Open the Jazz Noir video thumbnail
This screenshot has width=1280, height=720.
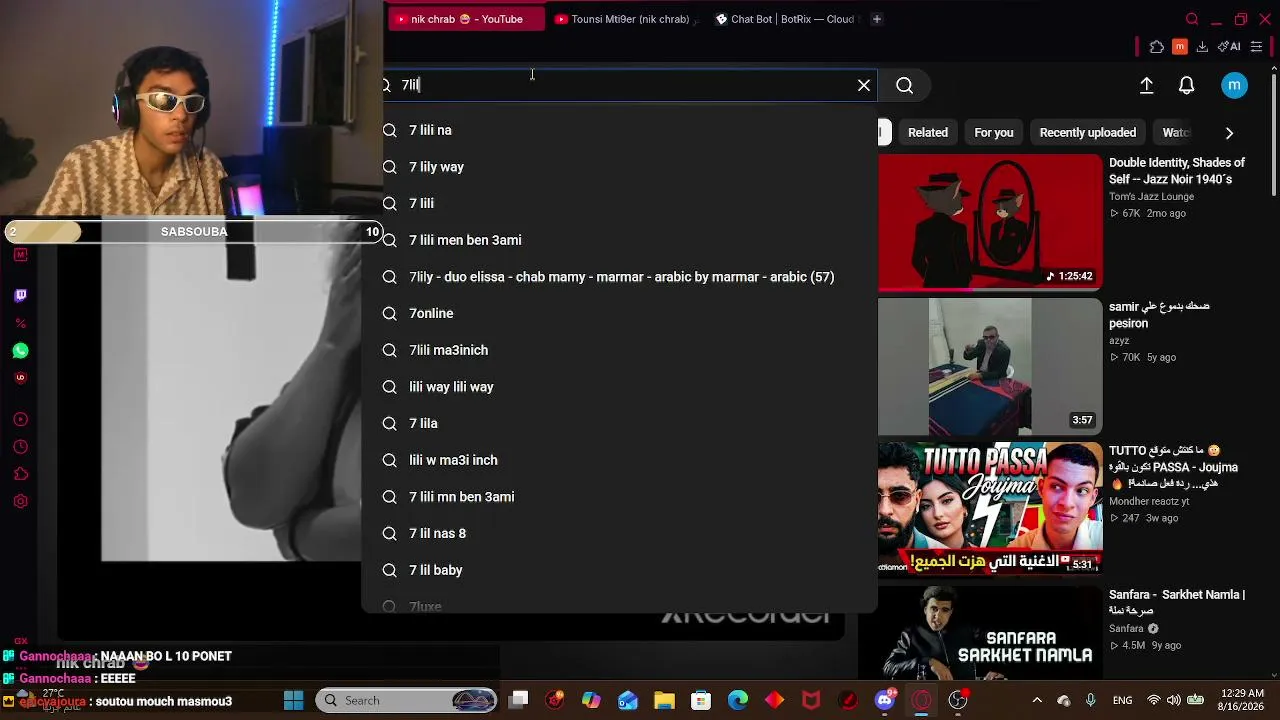990,222
